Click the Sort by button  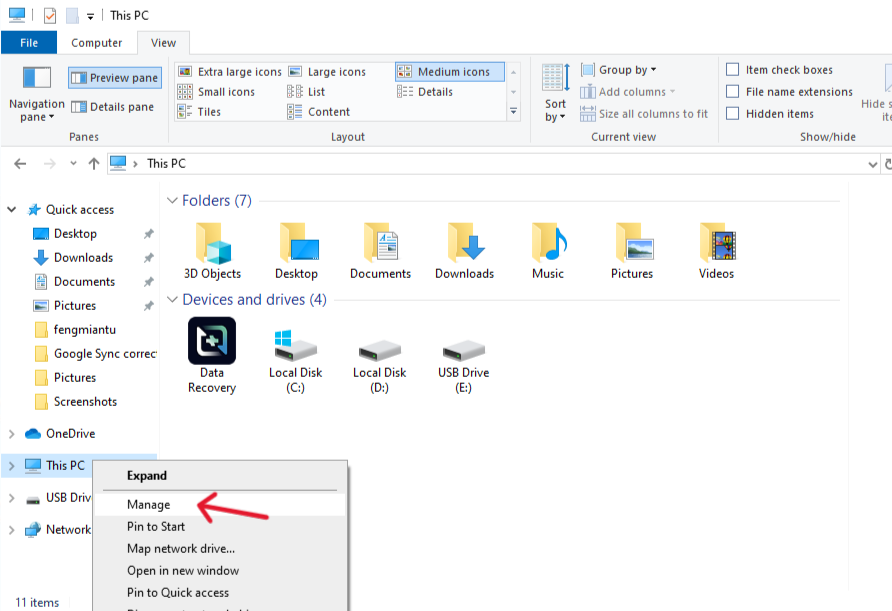554,90
